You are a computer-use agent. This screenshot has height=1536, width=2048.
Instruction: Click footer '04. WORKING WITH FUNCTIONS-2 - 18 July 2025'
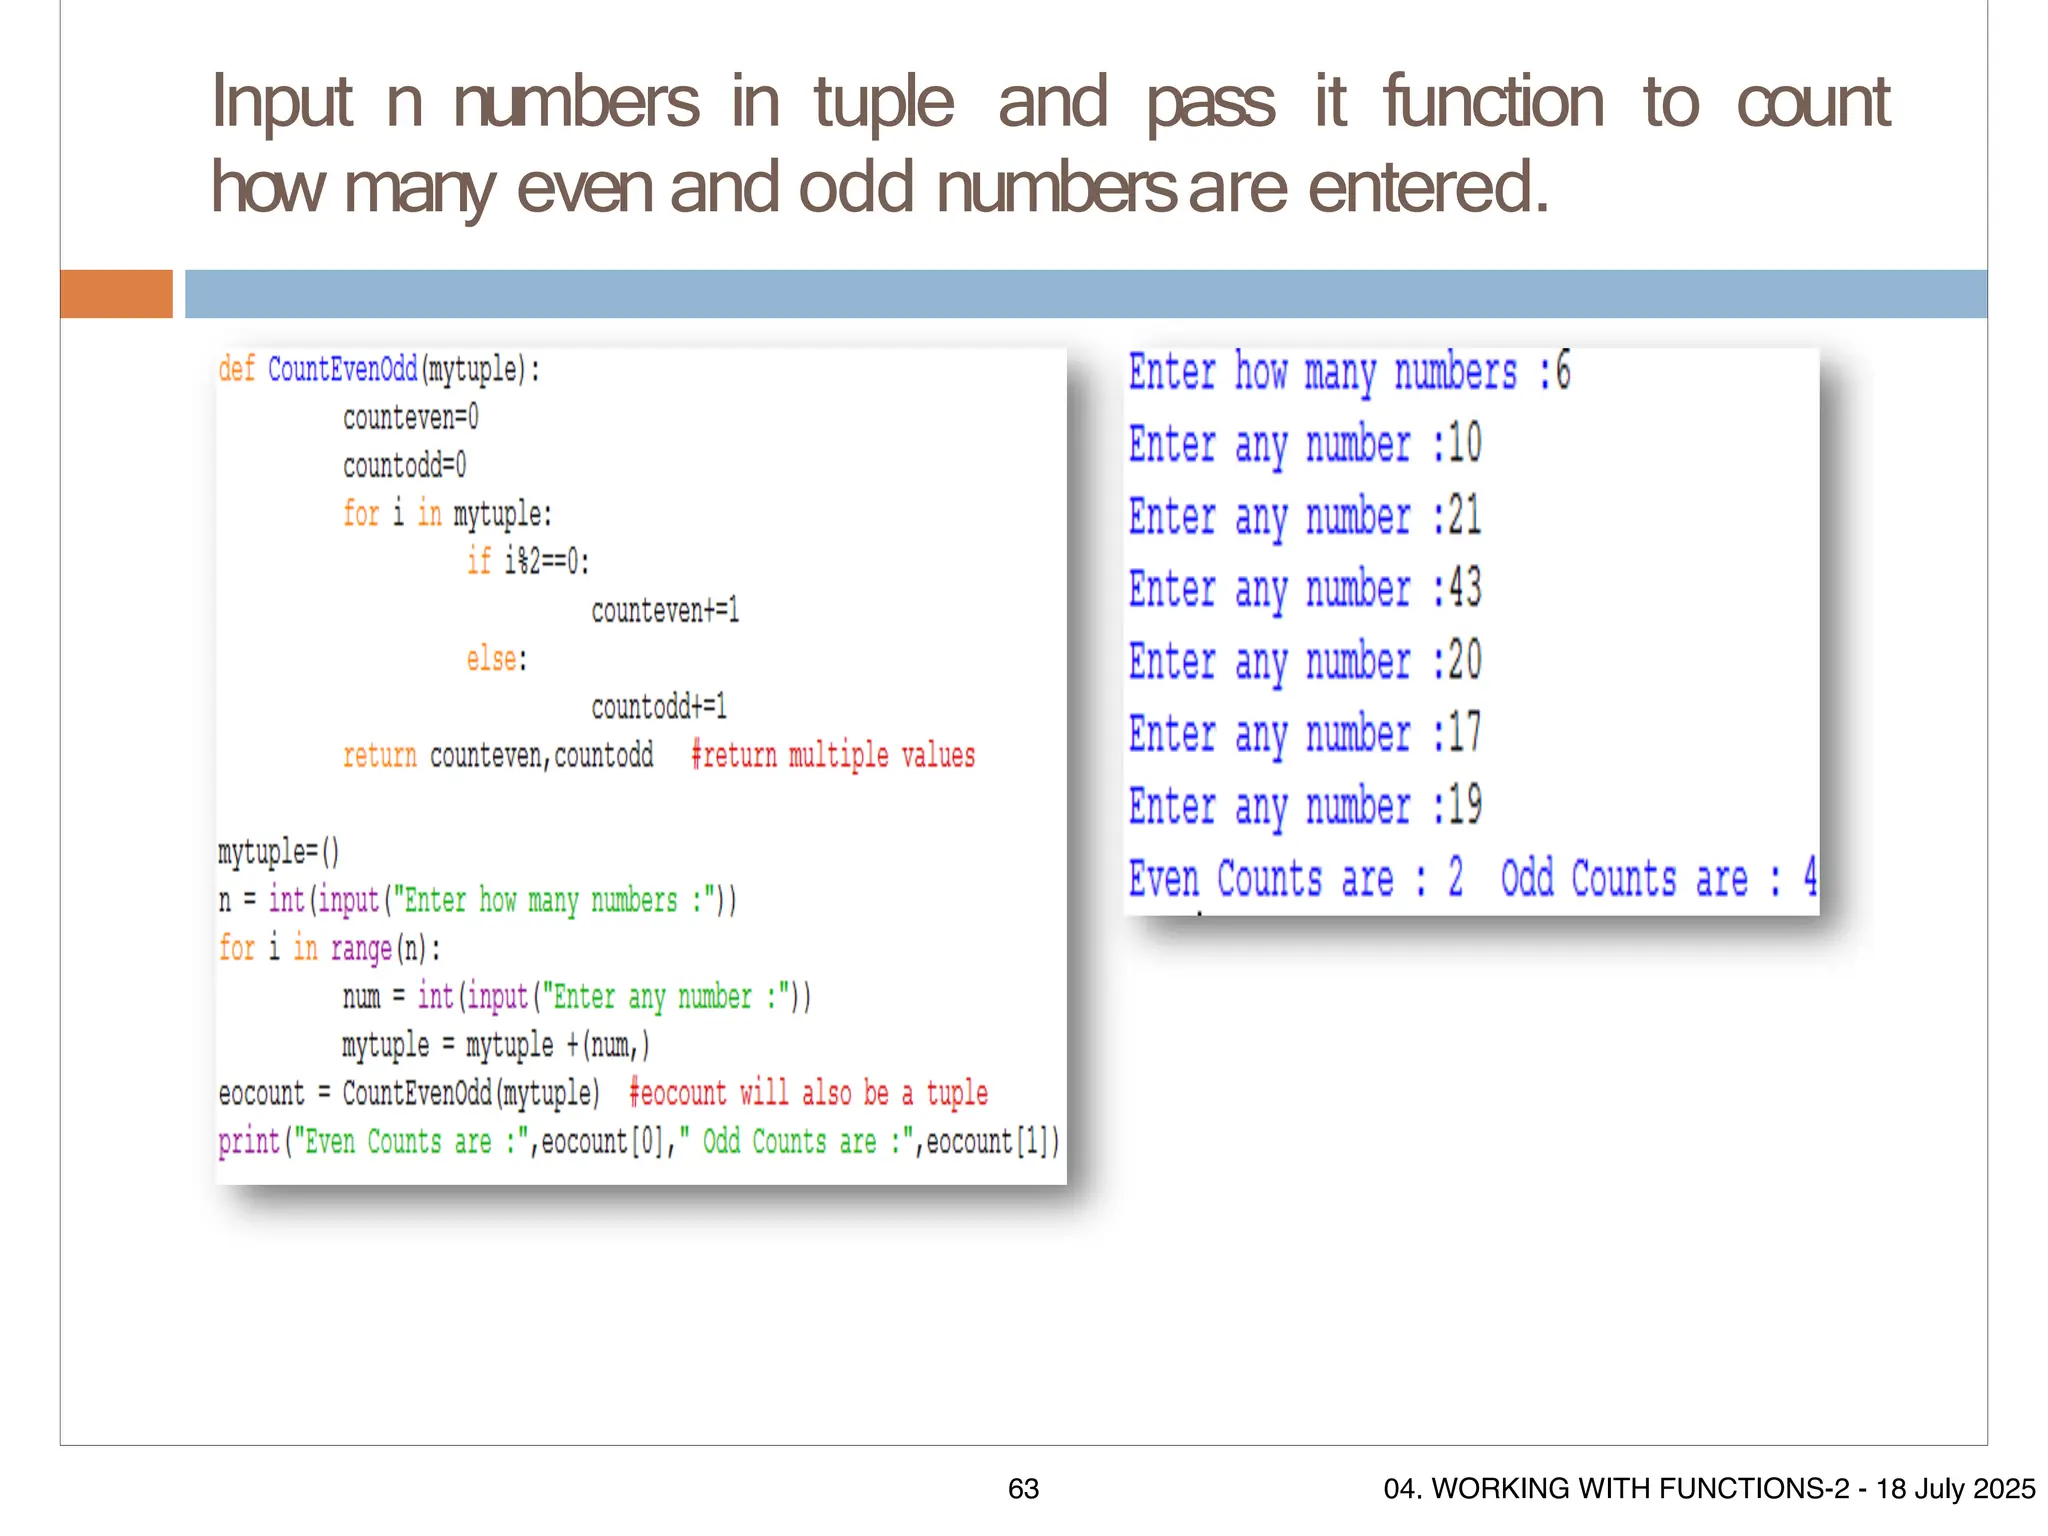[x=1709, y=1489]
